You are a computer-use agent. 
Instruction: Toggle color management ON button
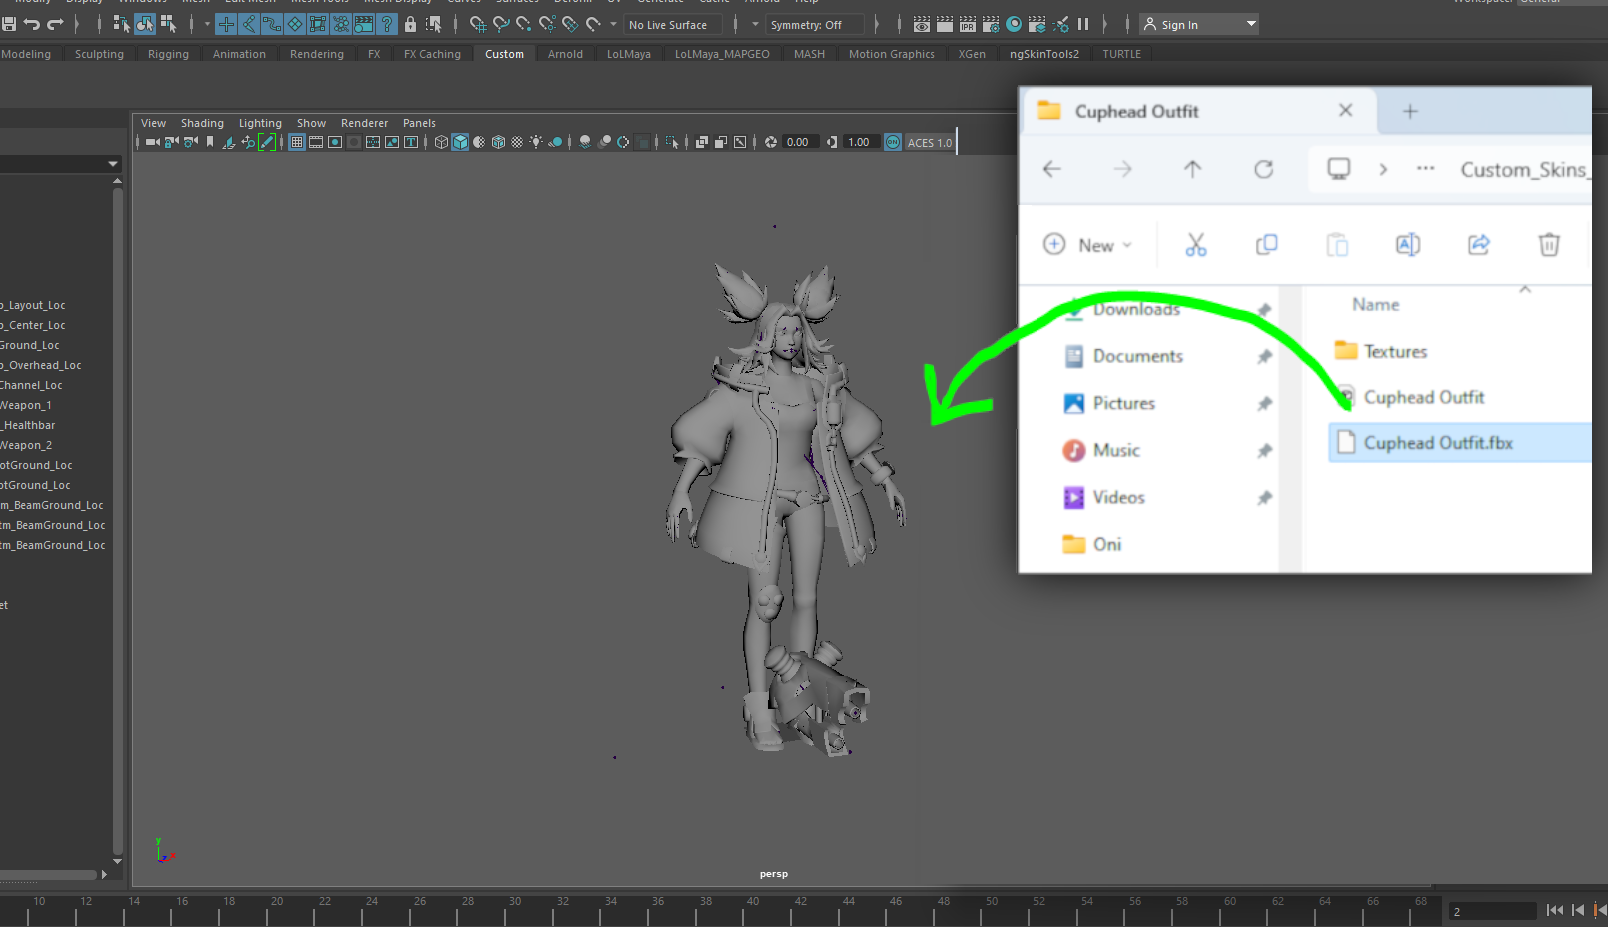tap(893, 142)
